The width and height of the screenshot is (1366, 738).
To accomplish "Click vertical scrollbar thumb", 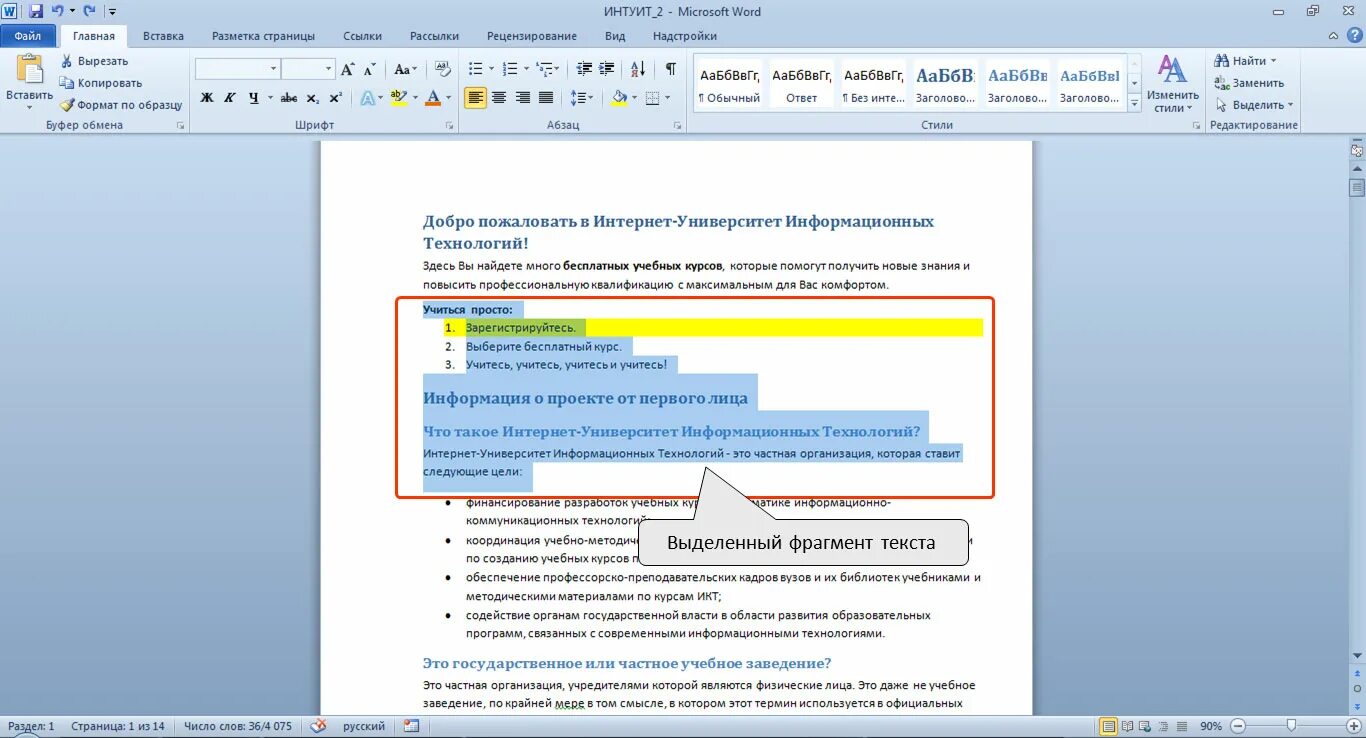I will [1357, 187].
